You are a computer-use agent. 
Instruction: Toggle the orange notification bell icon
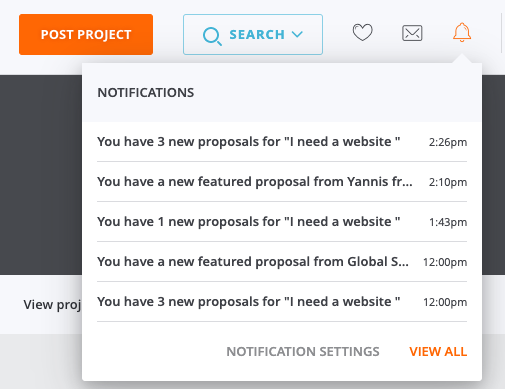(462, 32)
